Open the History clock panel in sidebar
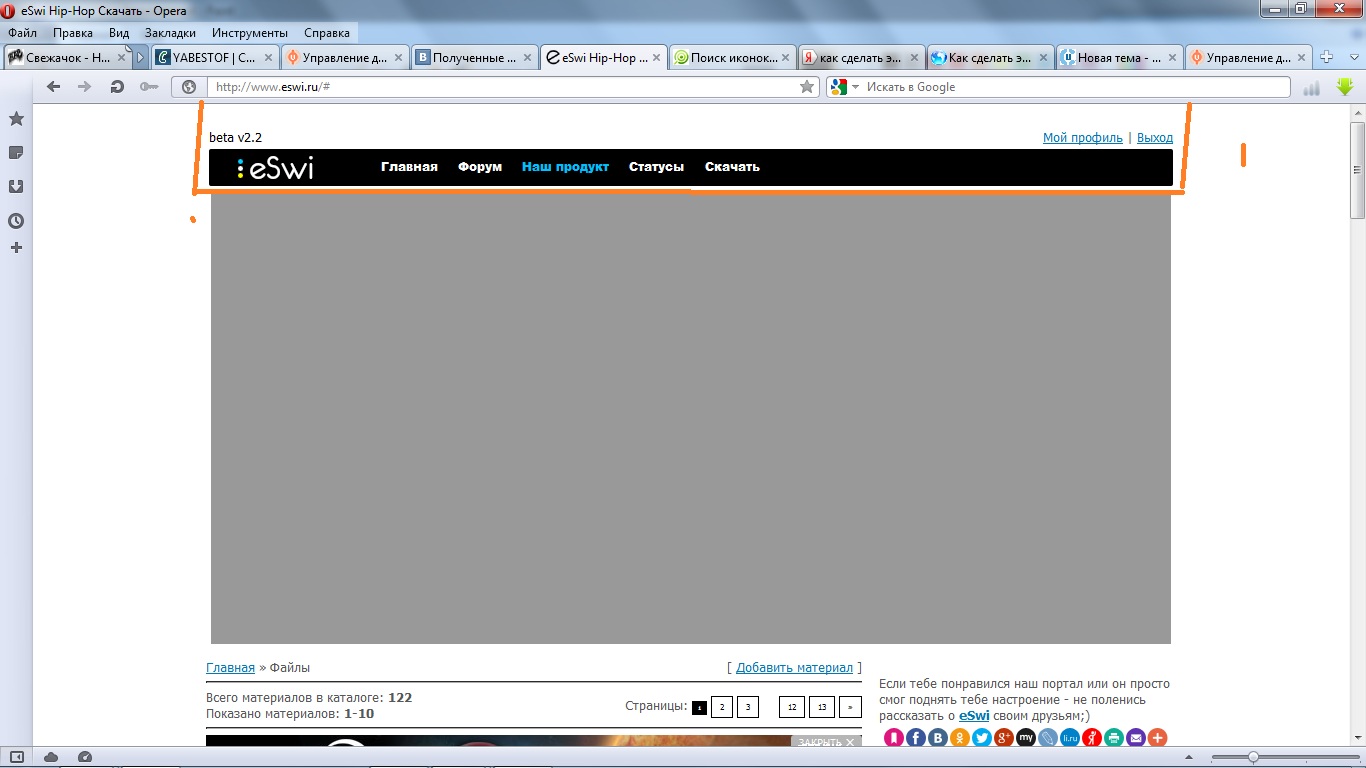The height and width of the screenshot is (768, 1366). pyautogui.click(x=16, y=221)
